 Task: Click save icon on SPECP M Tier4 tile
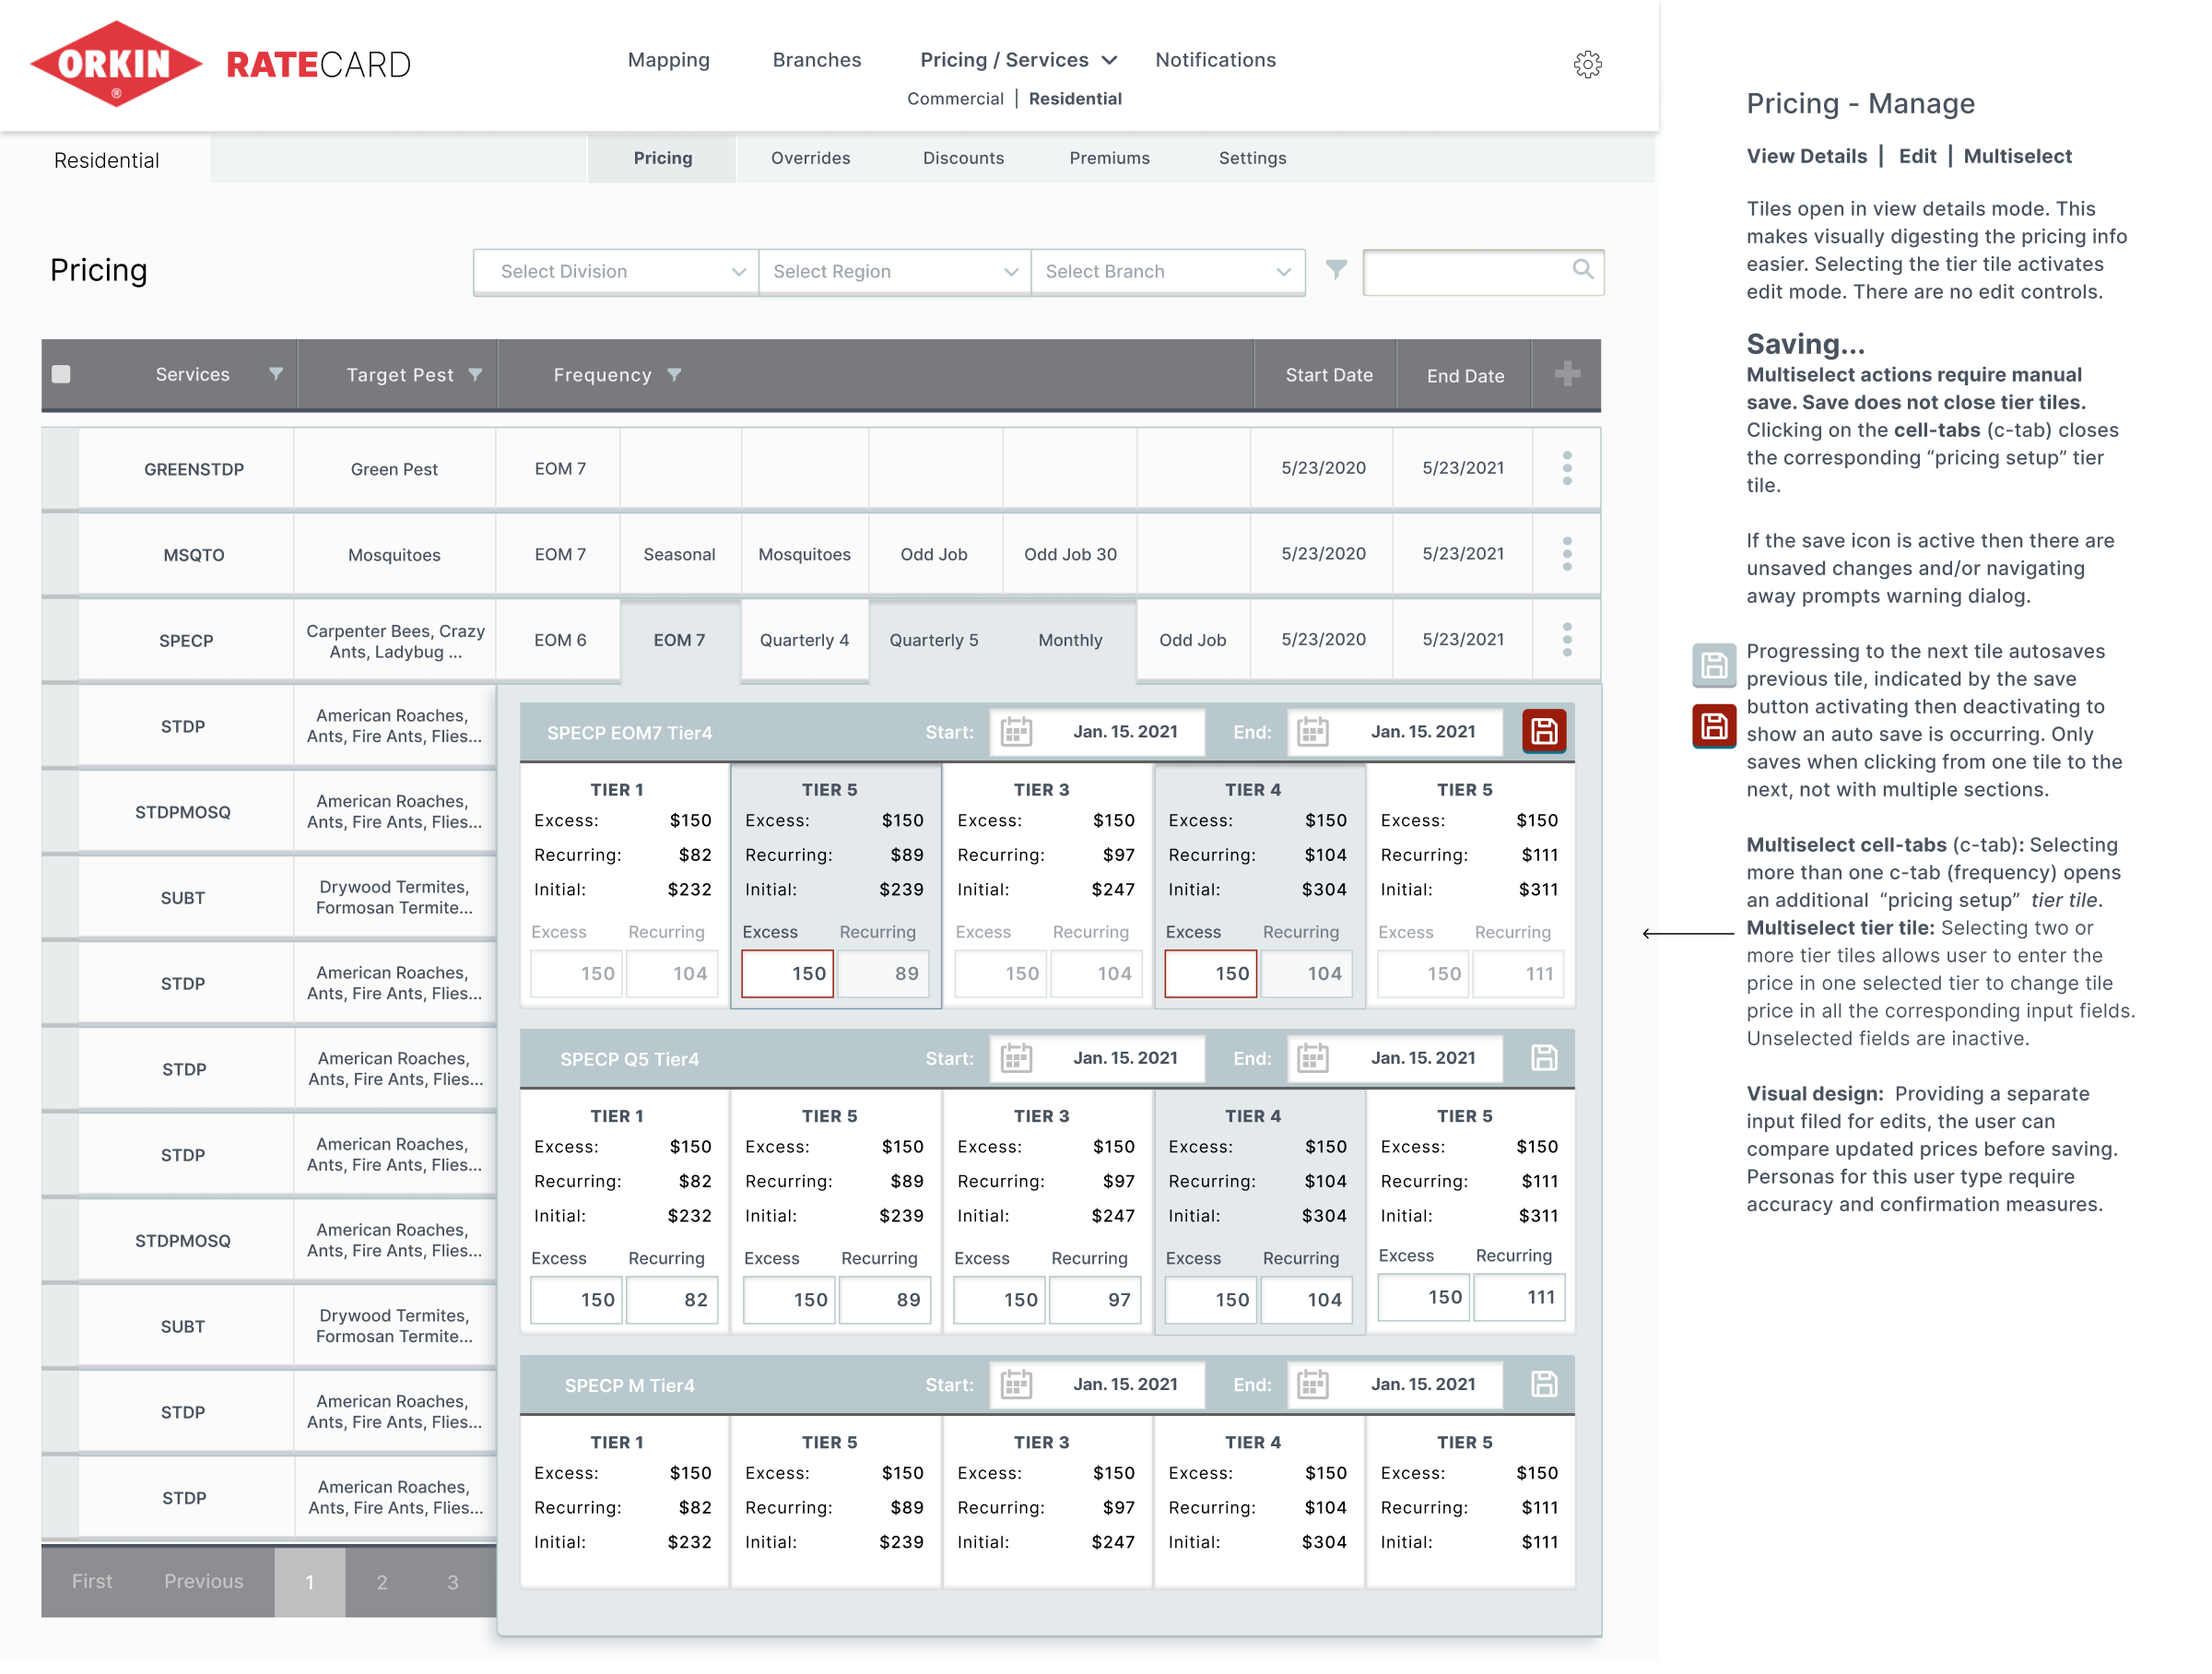1543,1385
